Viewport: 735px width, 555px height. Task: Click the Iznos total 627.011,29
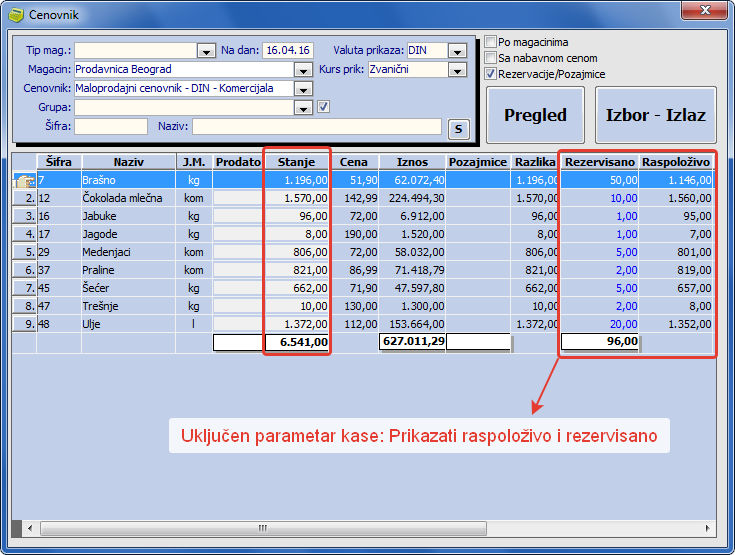[x=412, y=341]
